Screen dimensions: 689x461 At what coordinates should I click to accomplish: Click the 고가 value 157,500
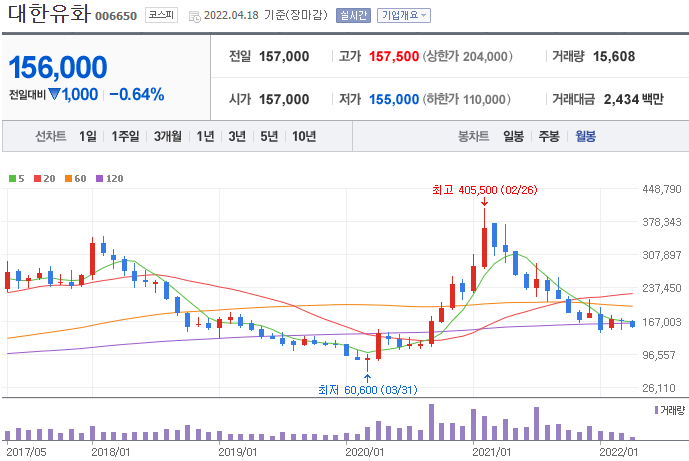click(x=394, y=56)
